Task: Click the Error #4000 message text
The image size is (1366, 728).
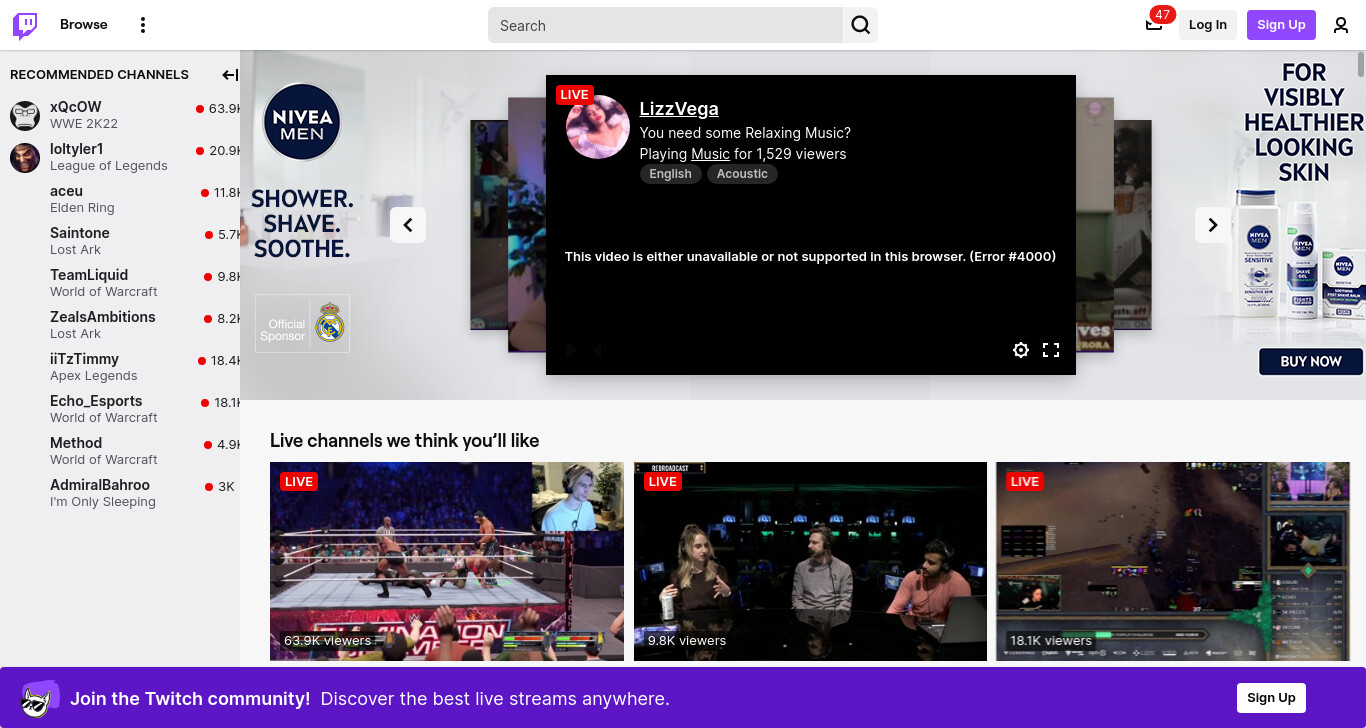Action: (x=810, y=257)
